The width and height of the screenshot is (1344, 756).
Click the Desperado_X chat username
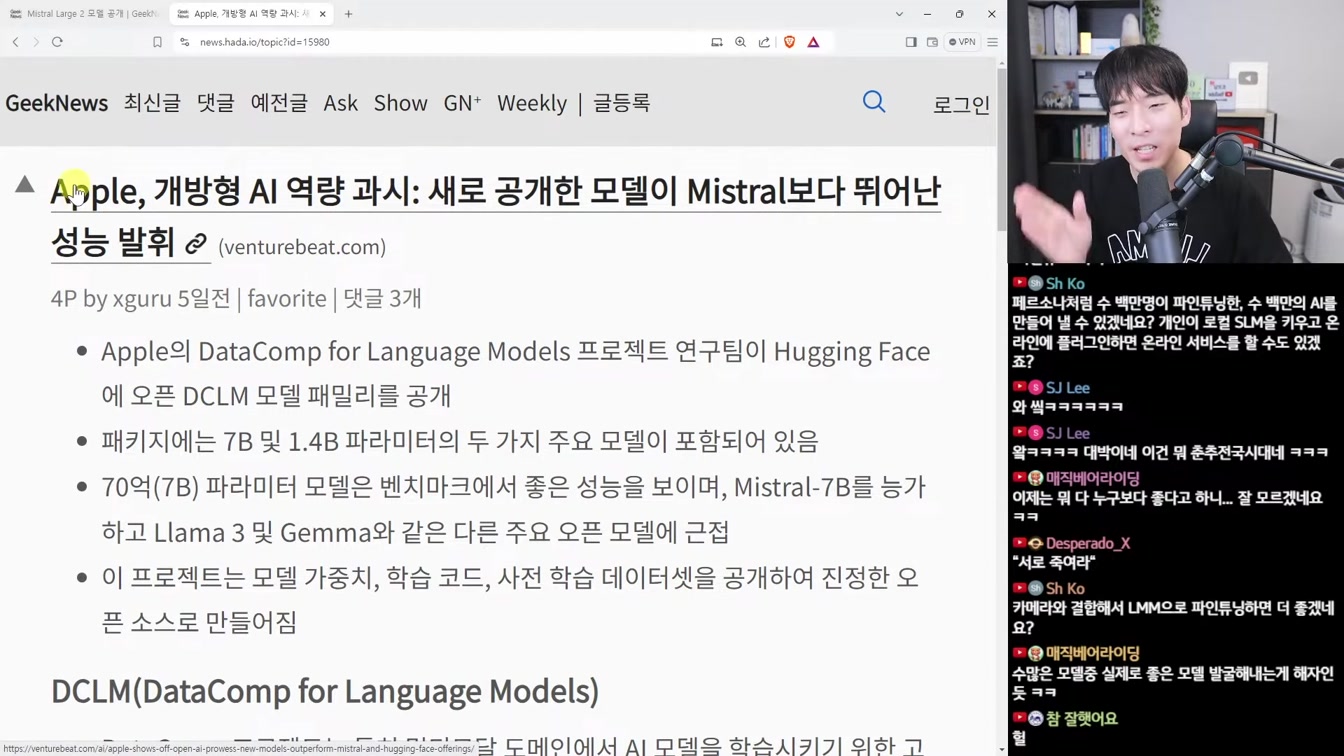[x=1088, y=543]
